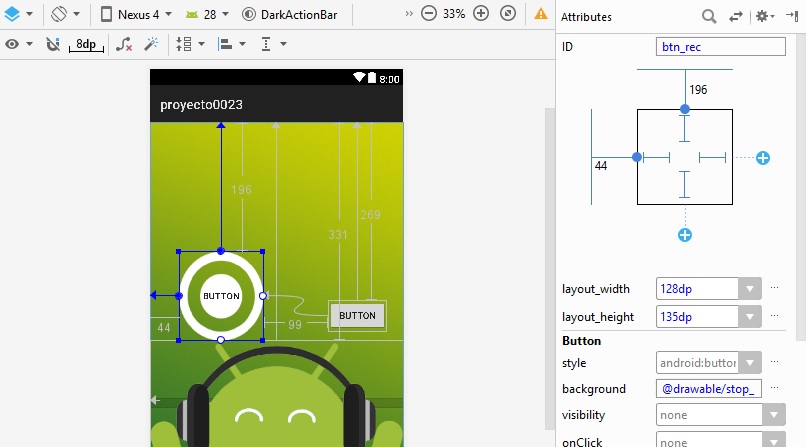Screen dimensions: 806x447
Task: Clear all constraints
Action: click(x=124, y=44)
